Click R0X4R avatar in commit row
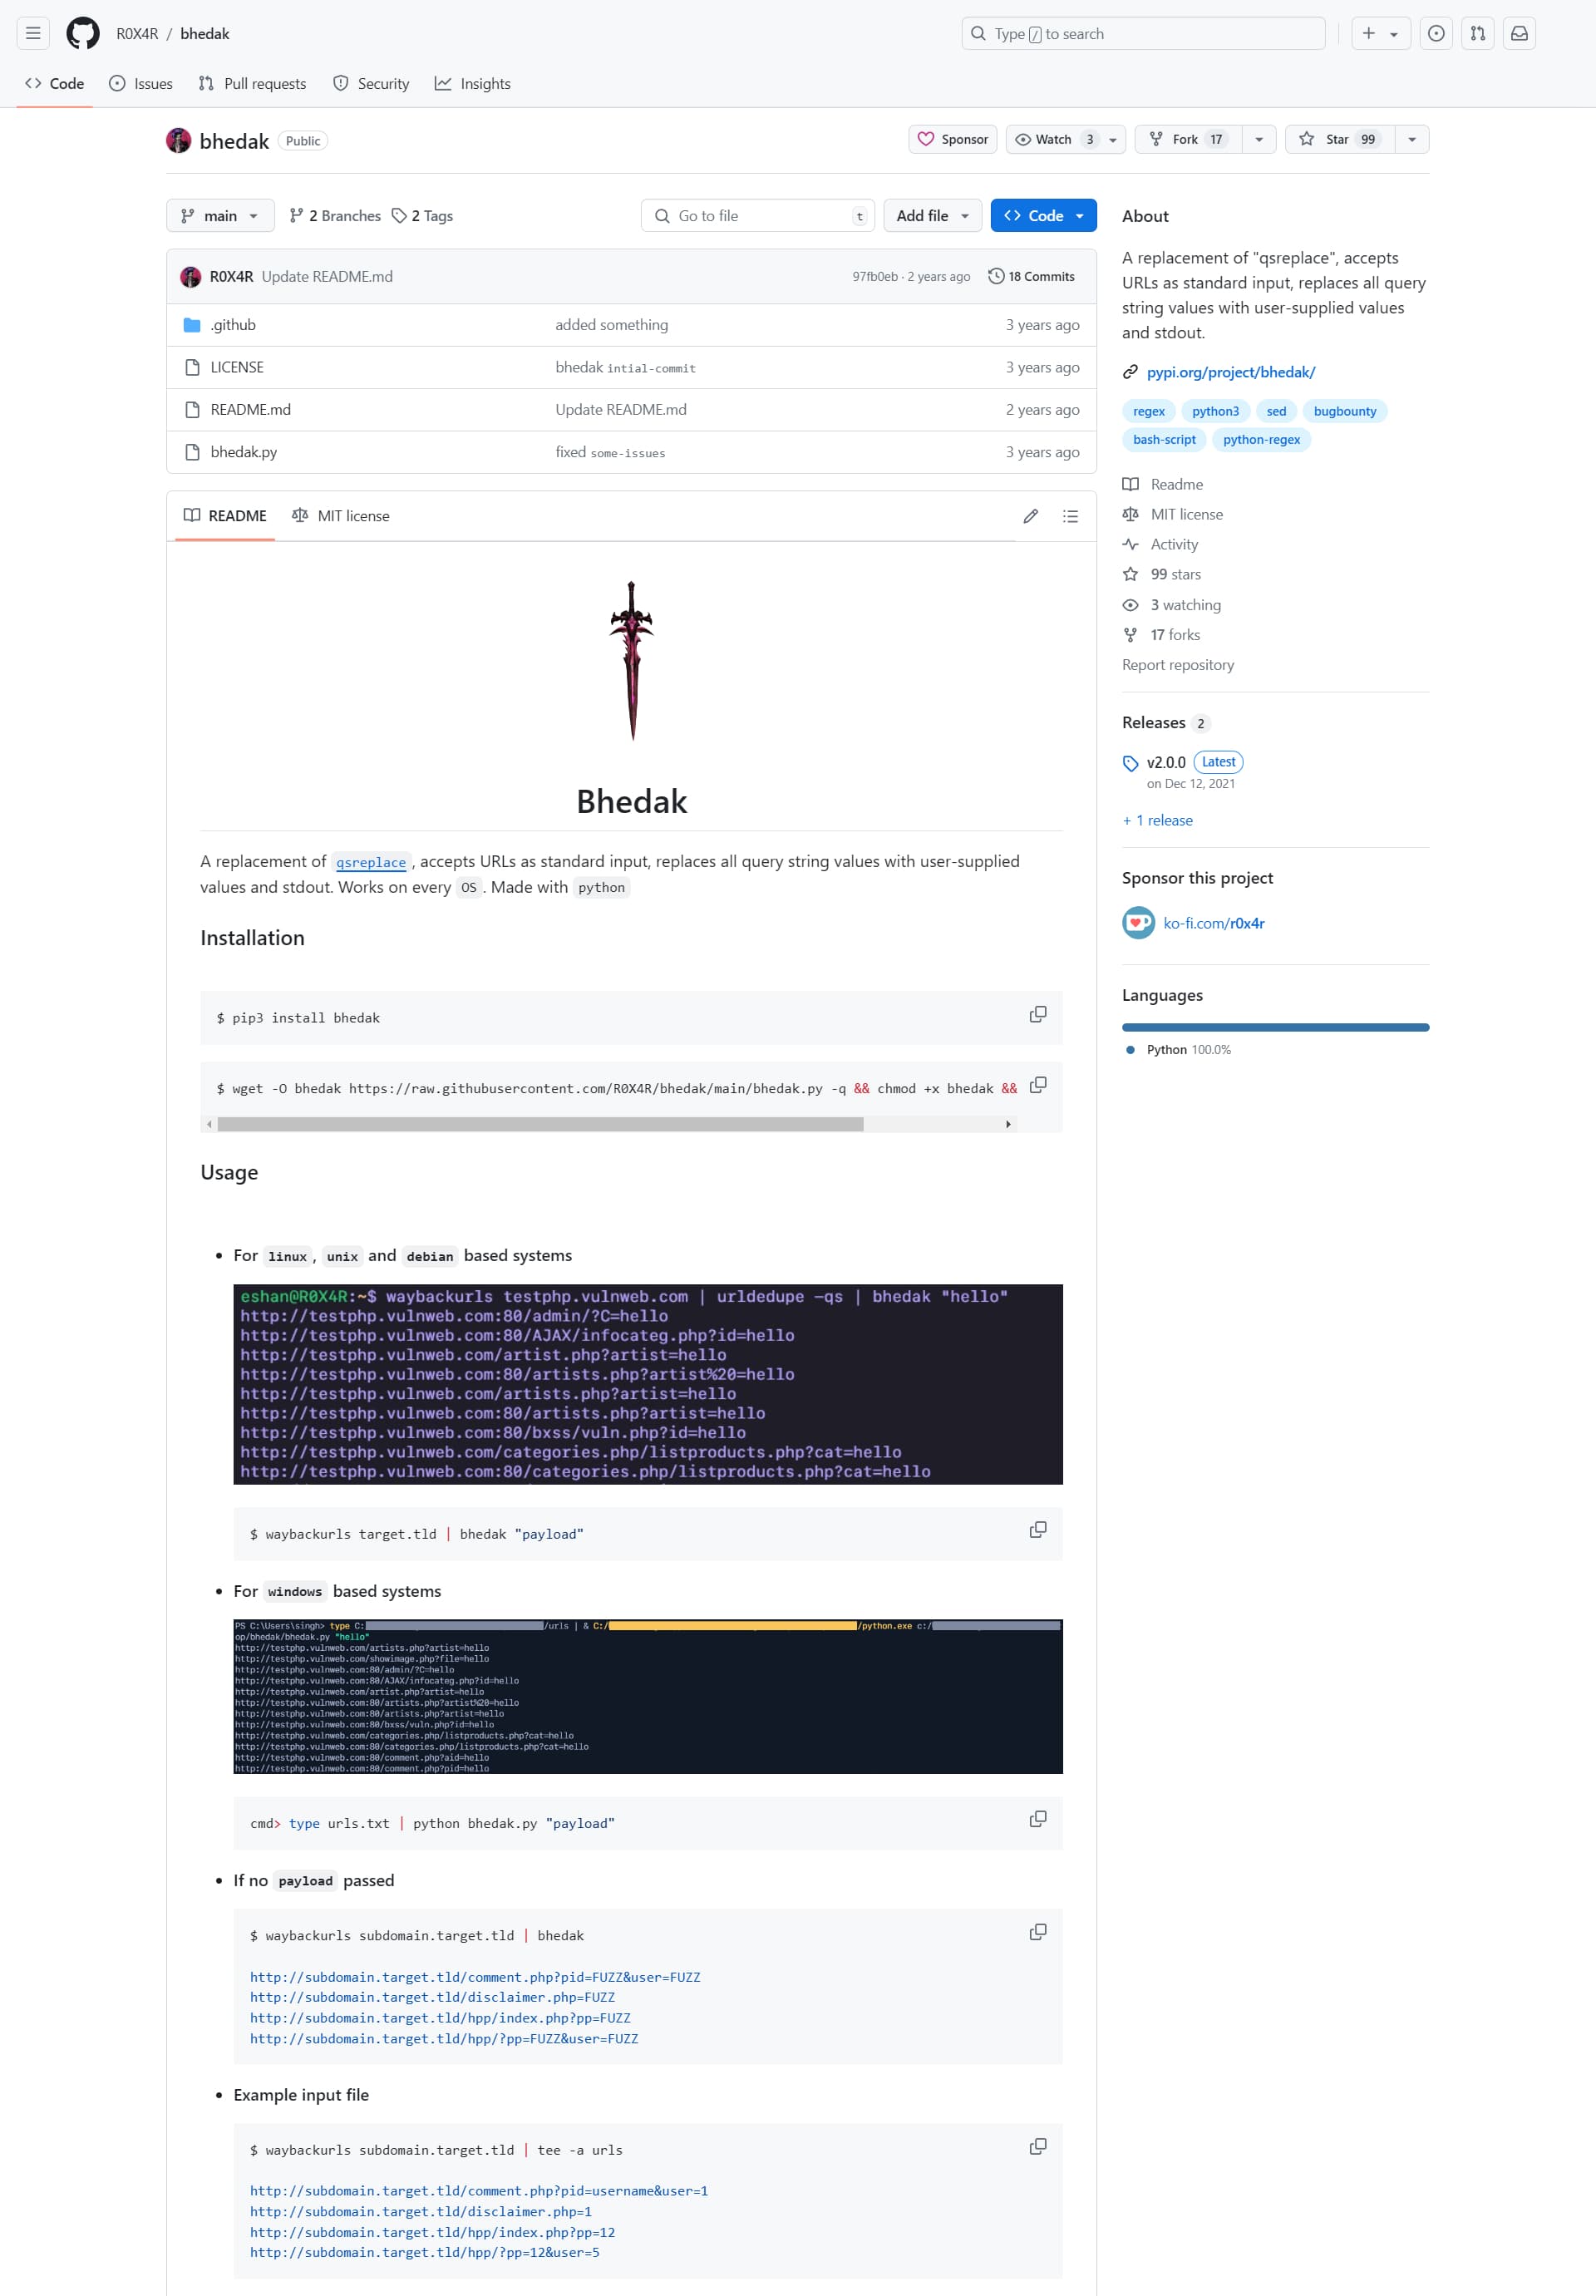 tap(190, 277)
